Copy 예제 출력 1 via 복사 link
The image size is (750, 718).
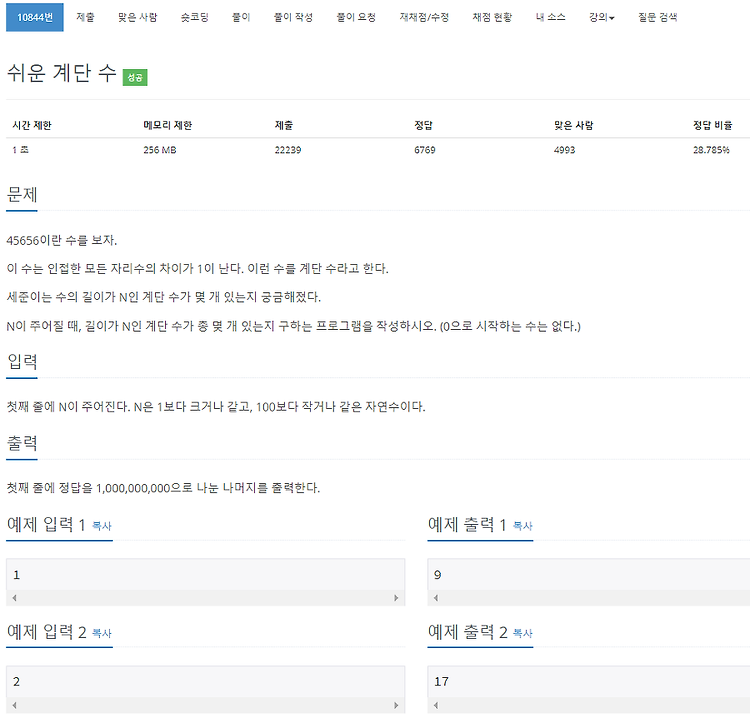(522, 526)
